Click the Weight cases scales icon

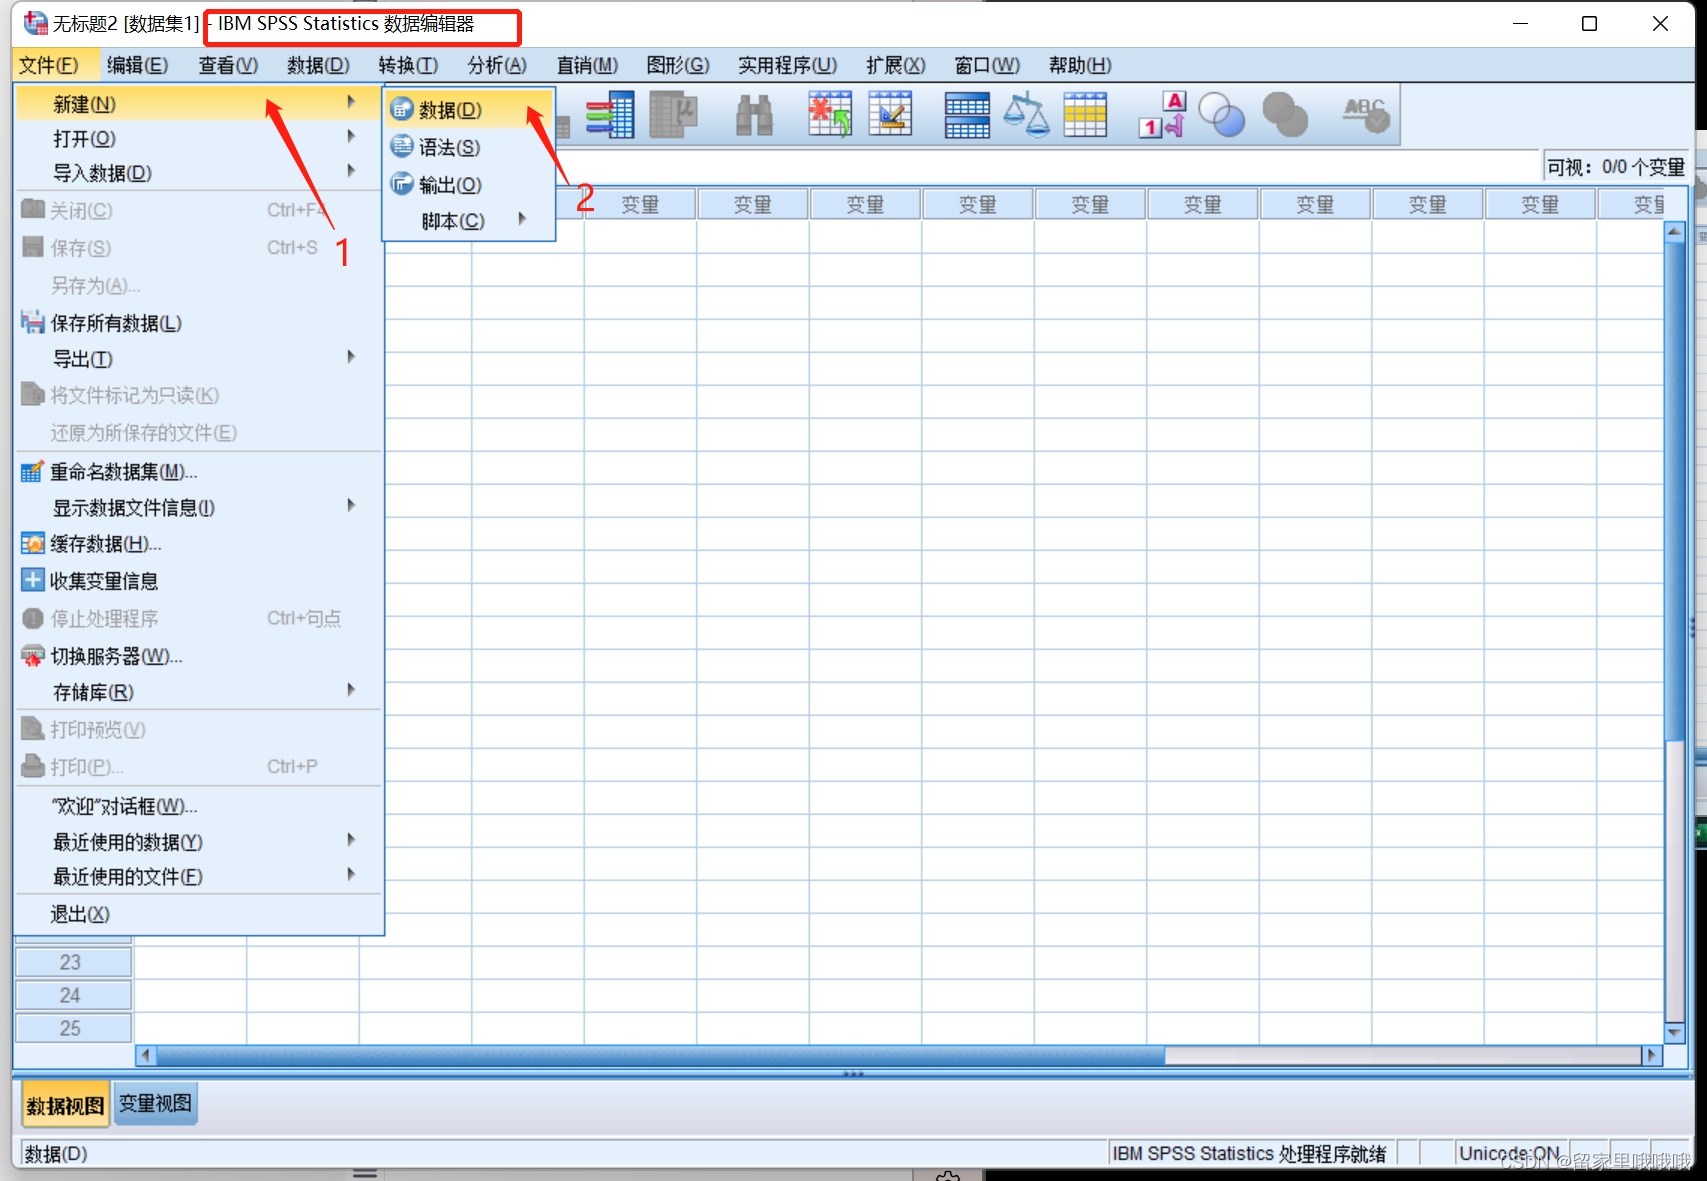[1026, 115]
